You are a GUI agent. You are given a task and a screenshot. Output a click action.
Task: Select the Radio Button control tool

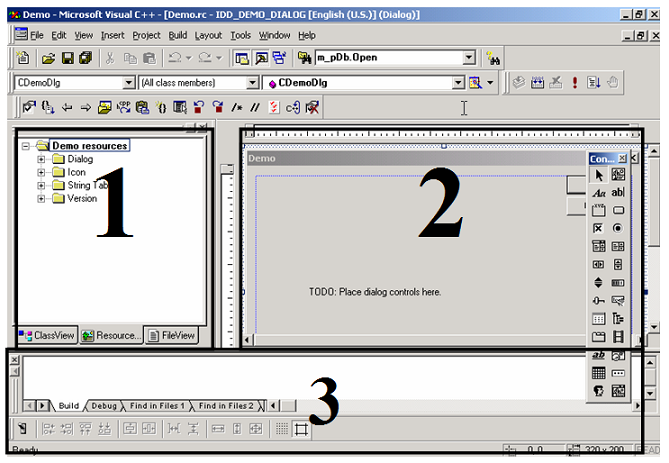point(618,229)
